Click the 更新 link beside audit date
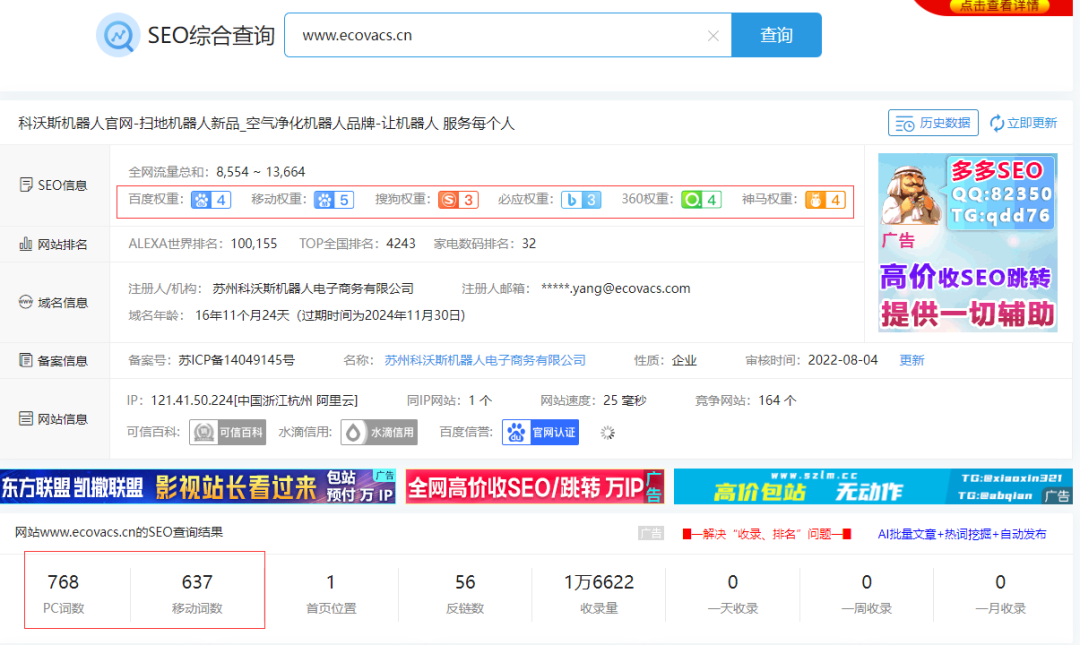Screen dimensions: 1080x645 coord(912,360)
